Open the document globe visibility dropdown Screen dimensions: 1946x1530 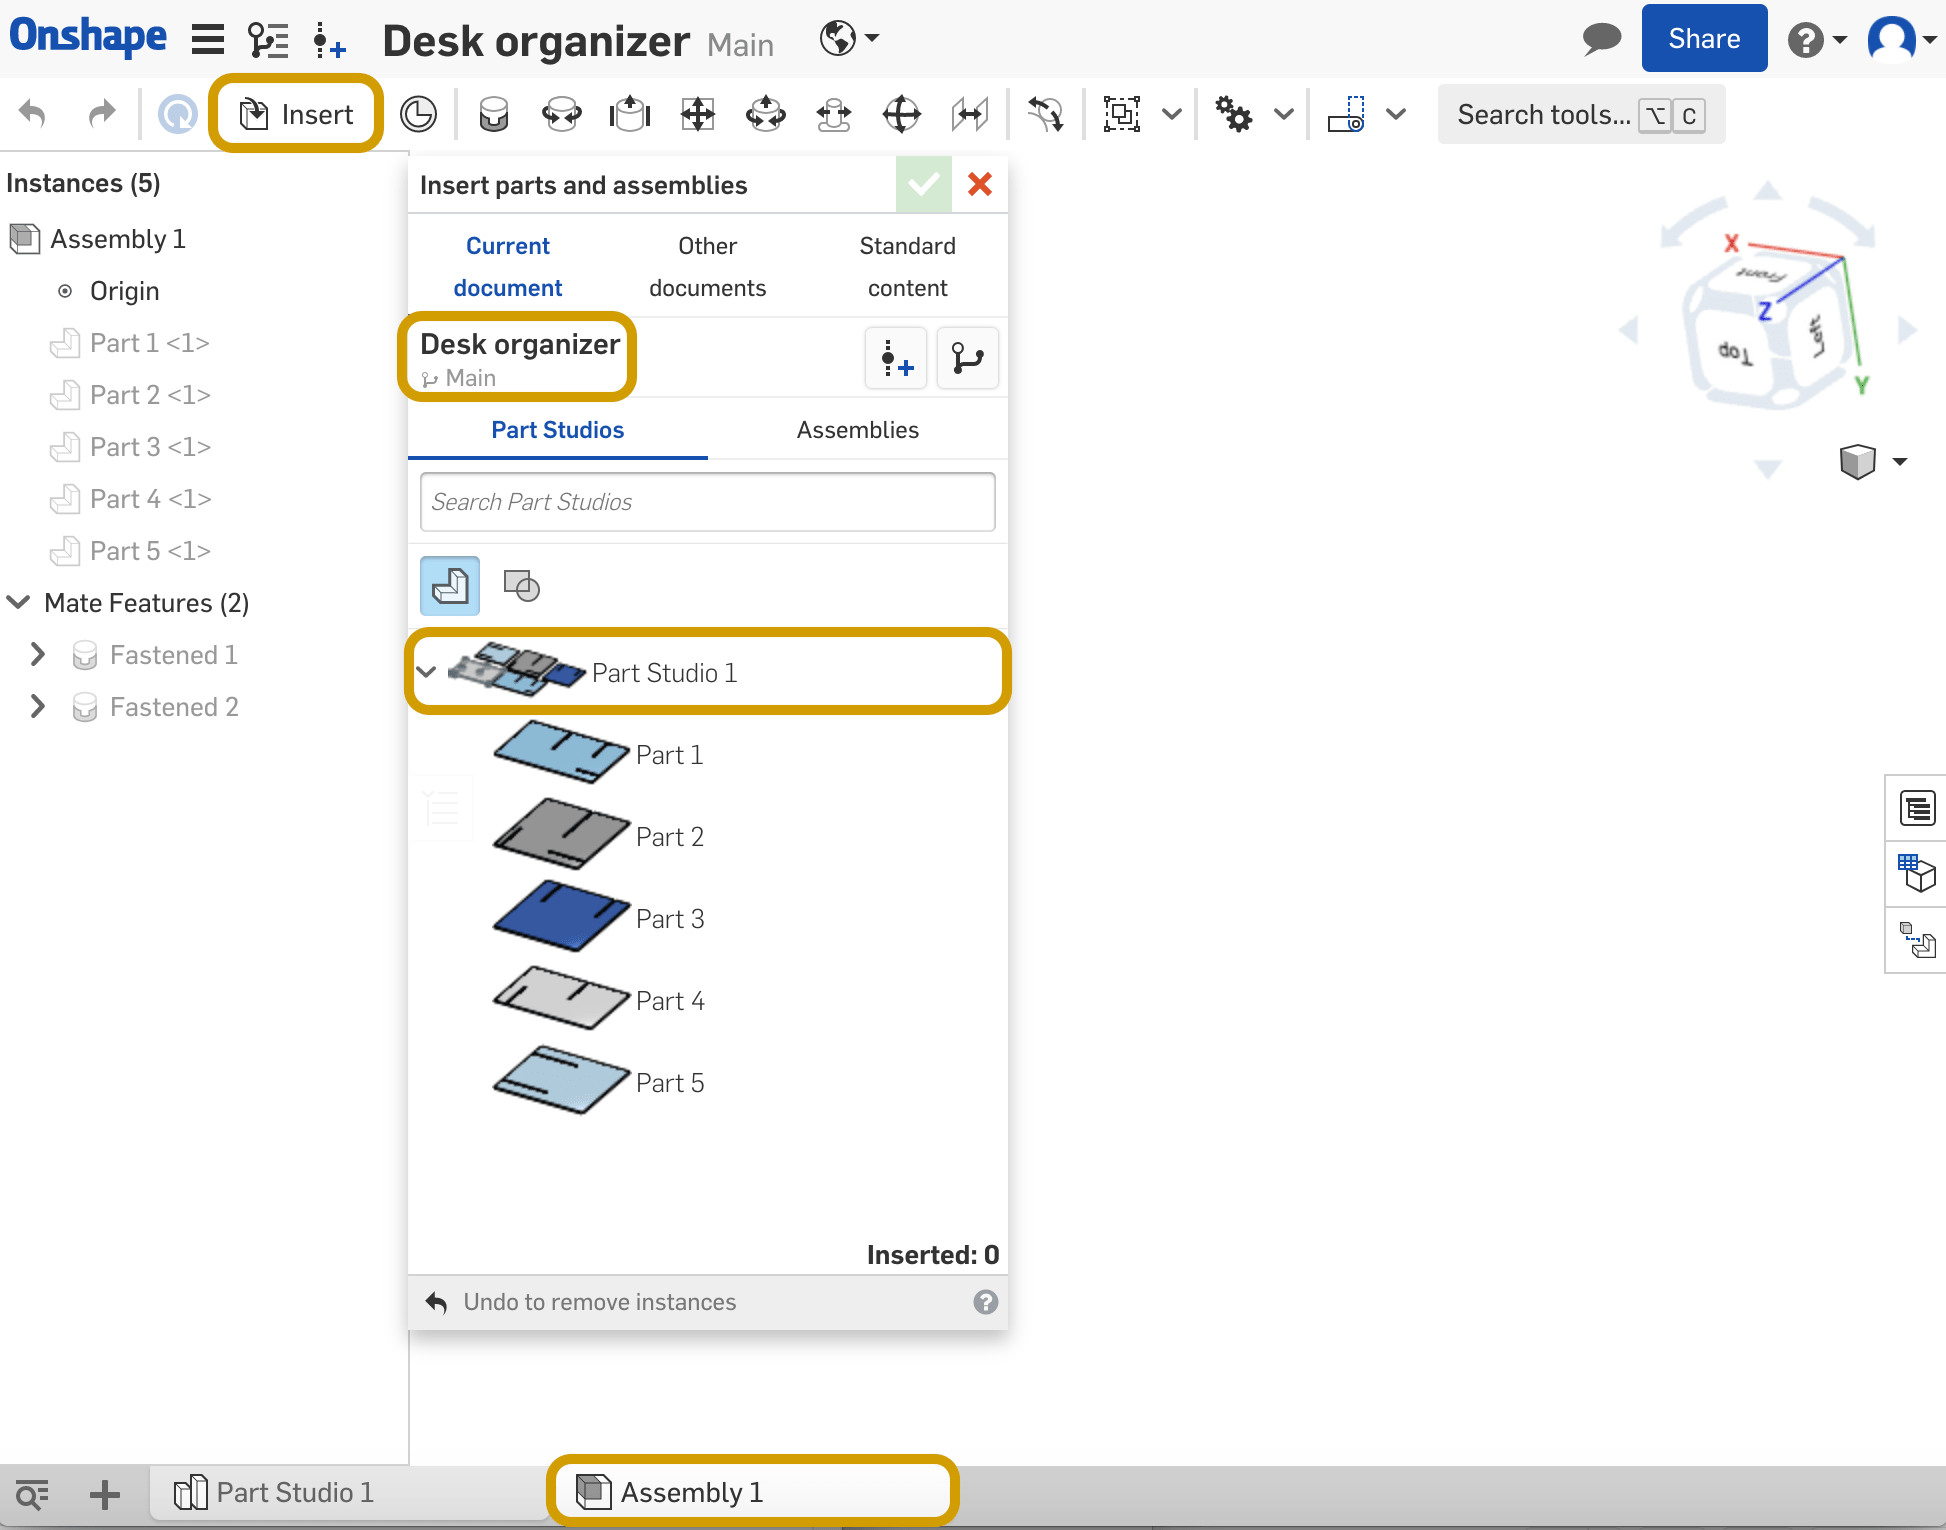pos(849,39)
